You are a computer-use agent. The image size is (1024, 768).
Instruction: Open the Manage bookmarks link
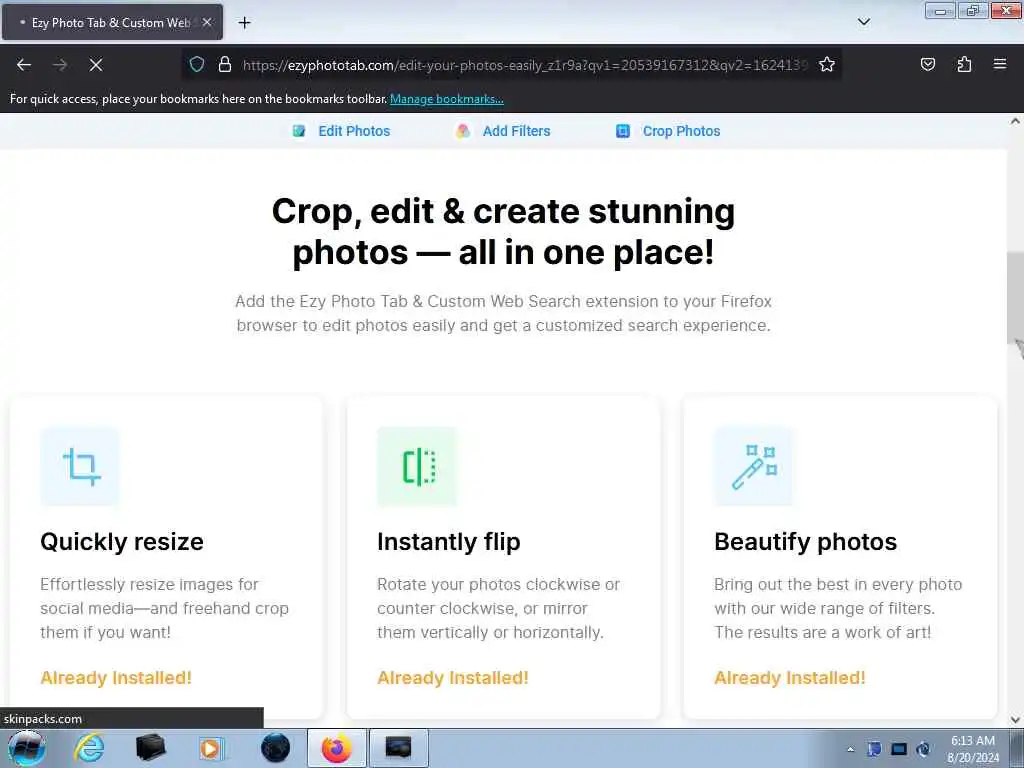click(447, 99)
